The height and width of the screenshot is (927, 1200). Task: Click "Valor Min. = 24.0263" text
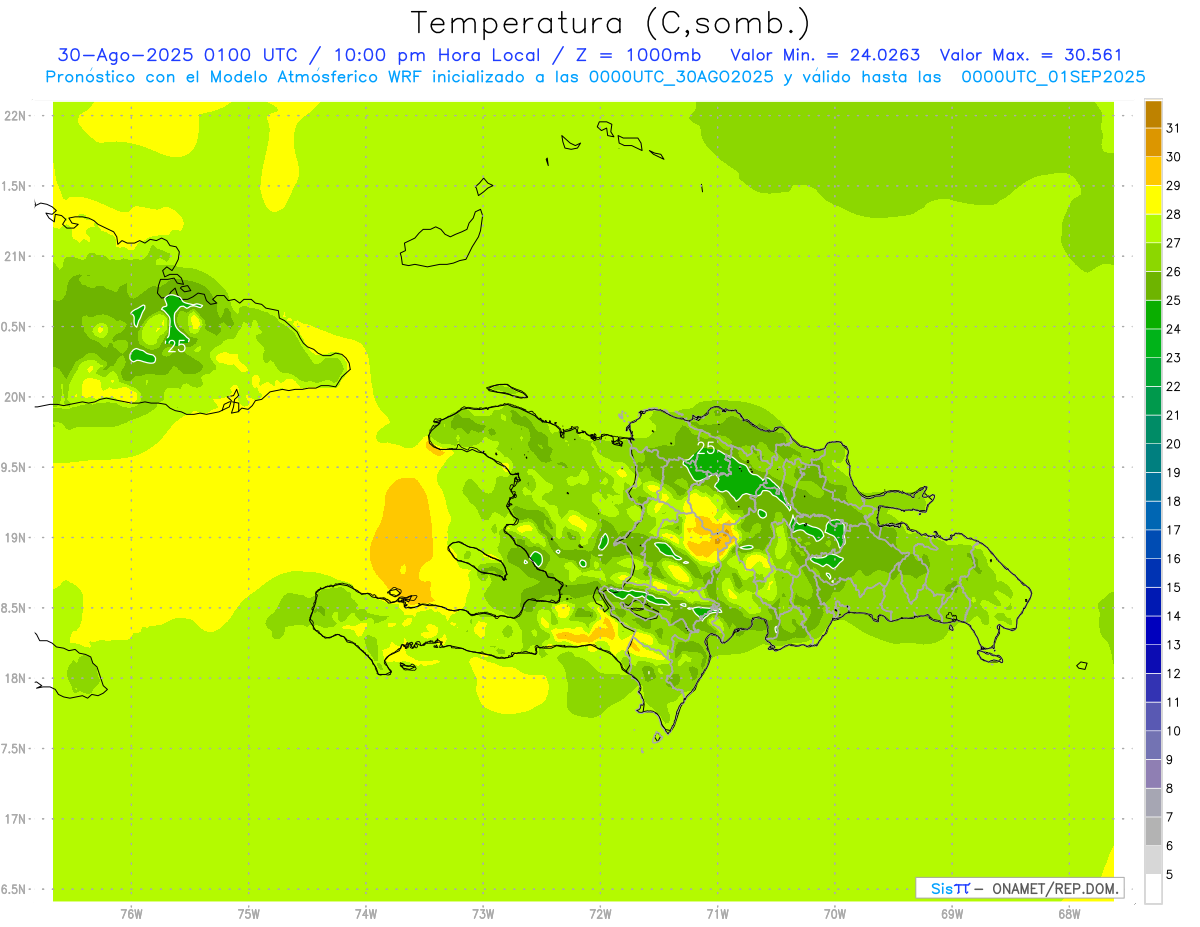click(825, 55)
